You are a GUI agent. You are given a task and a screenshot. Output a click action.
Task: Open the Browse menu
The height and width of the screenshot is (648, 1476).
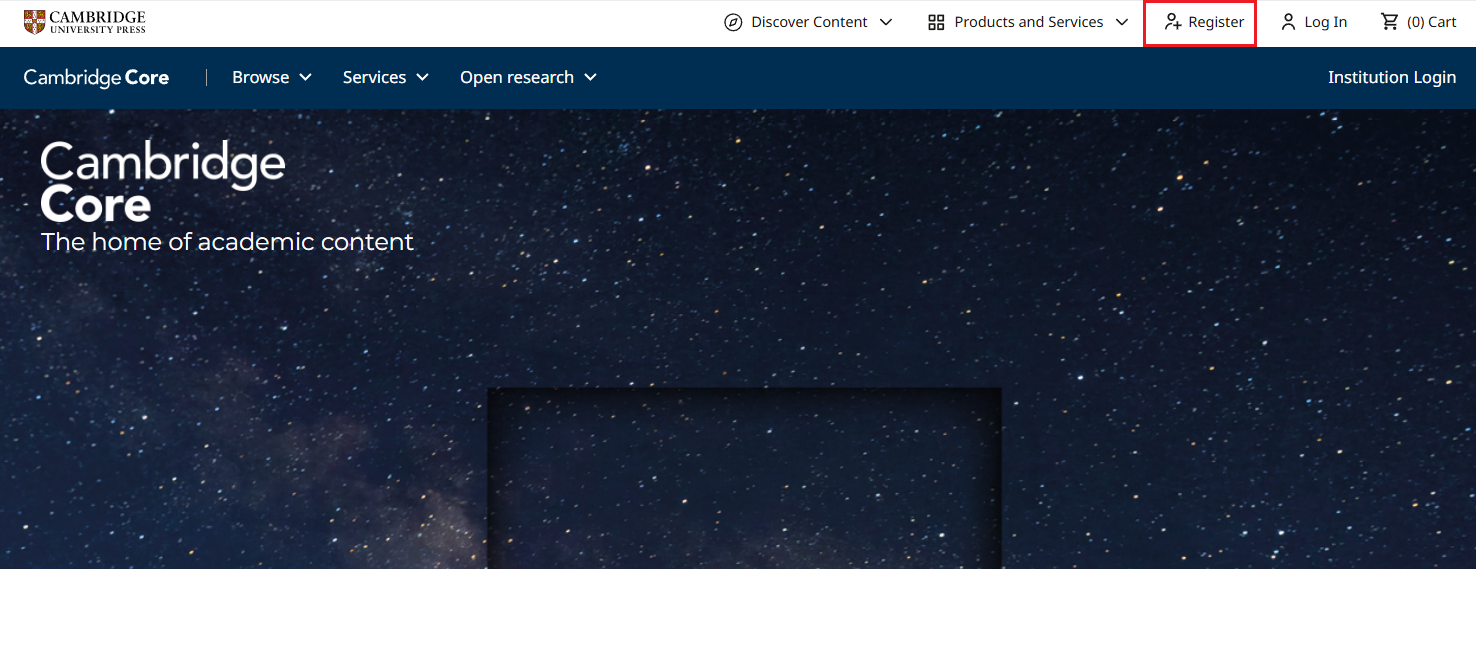point(272,77)
